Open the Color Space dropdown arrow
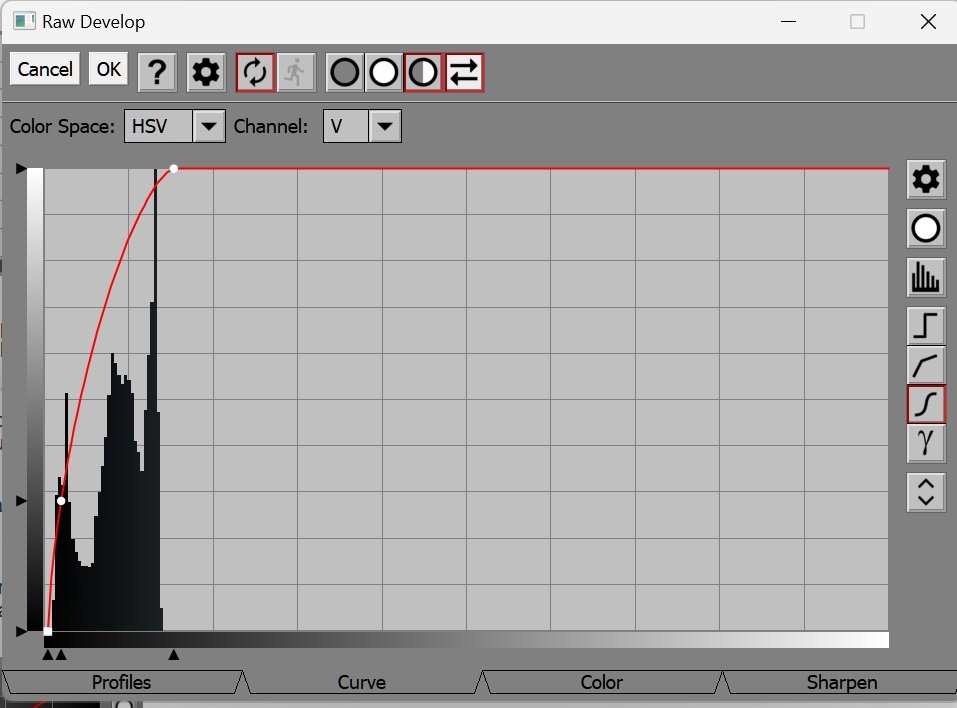 tap(209, 126)
